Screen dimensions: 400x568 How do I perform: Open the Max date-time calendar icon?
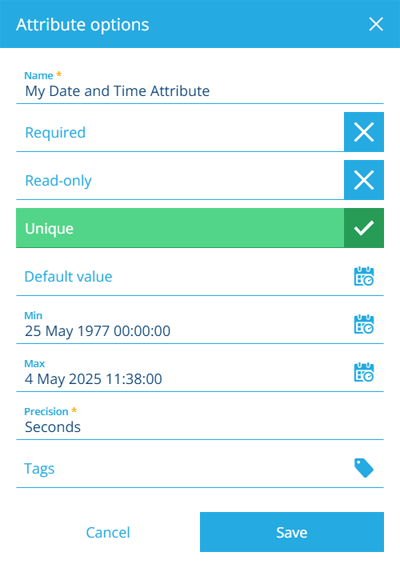(364, 372)
